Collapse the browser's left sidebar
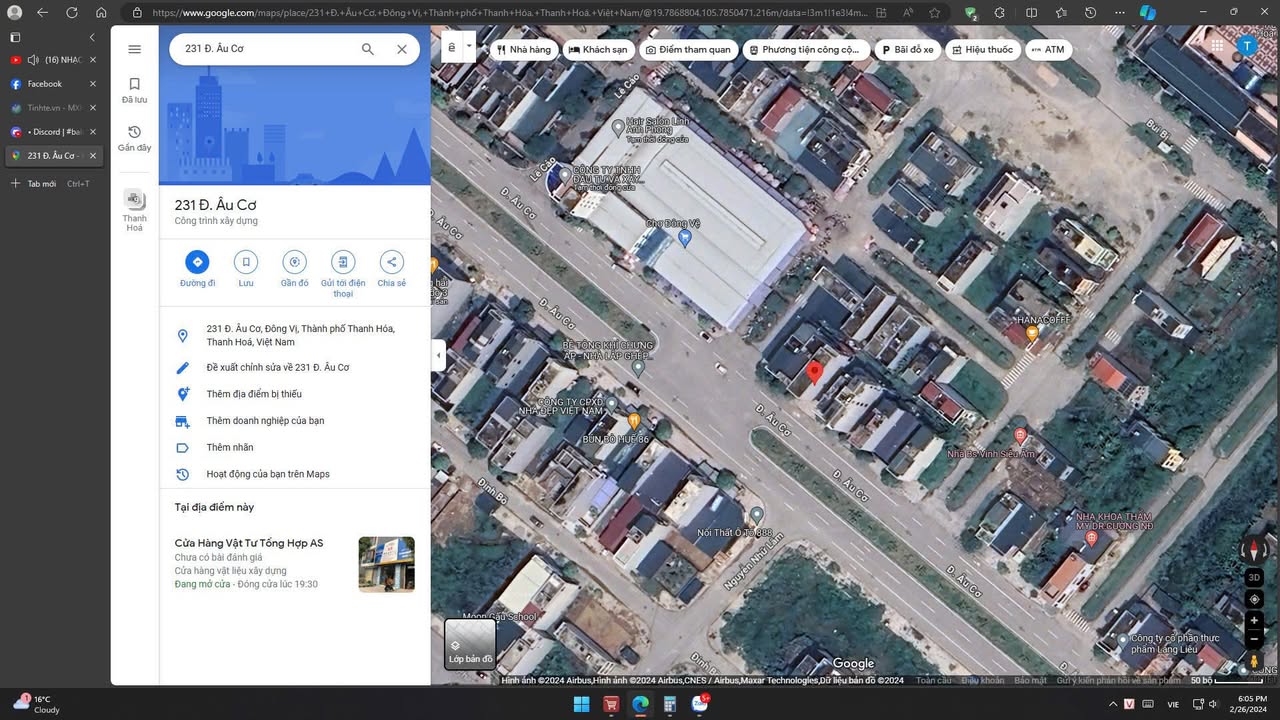 (91, 37)
